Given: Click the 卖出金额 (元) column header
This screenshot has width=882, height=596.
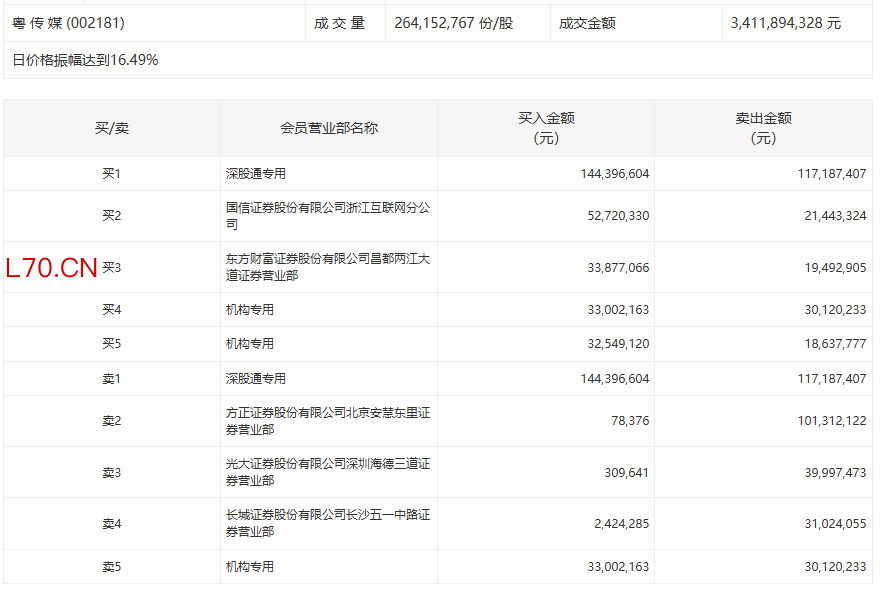Looking at the screenshot, I should pos(763,128).
